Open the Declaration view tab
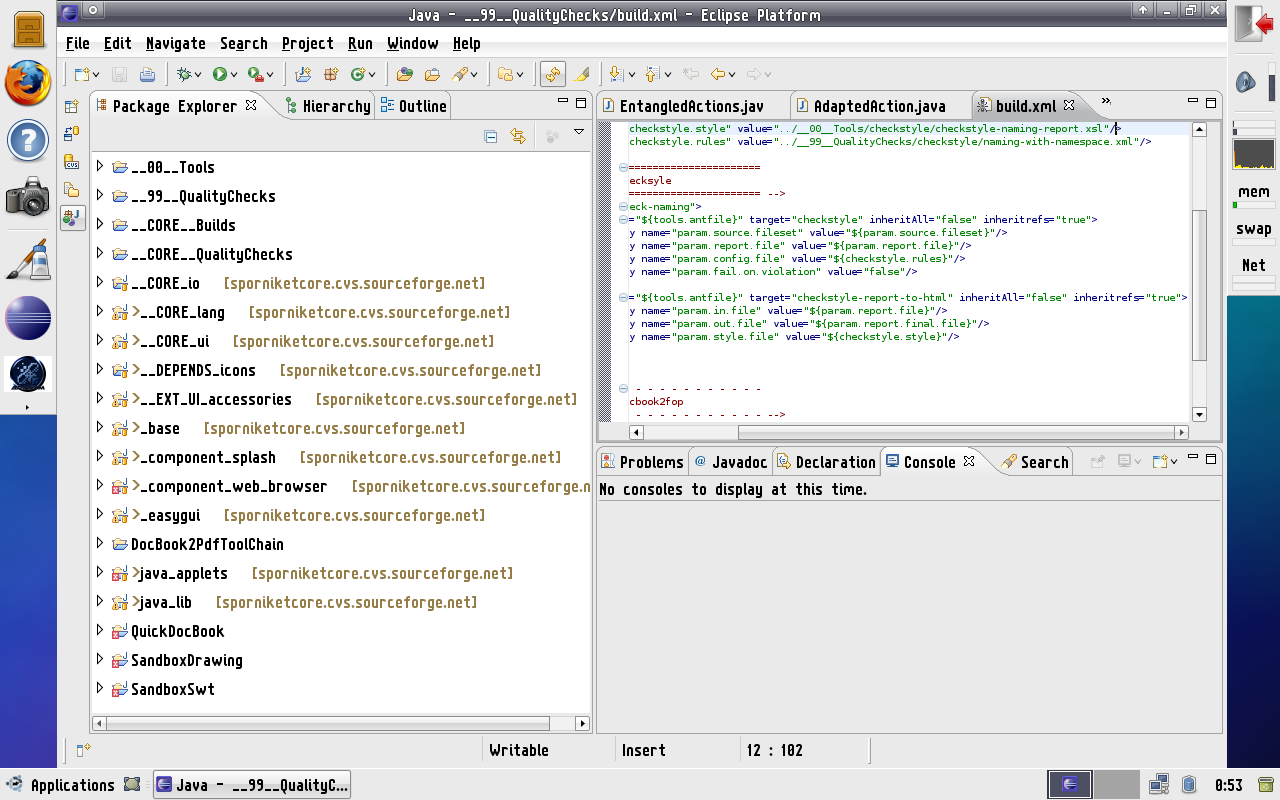 click(x=826, y=462)
